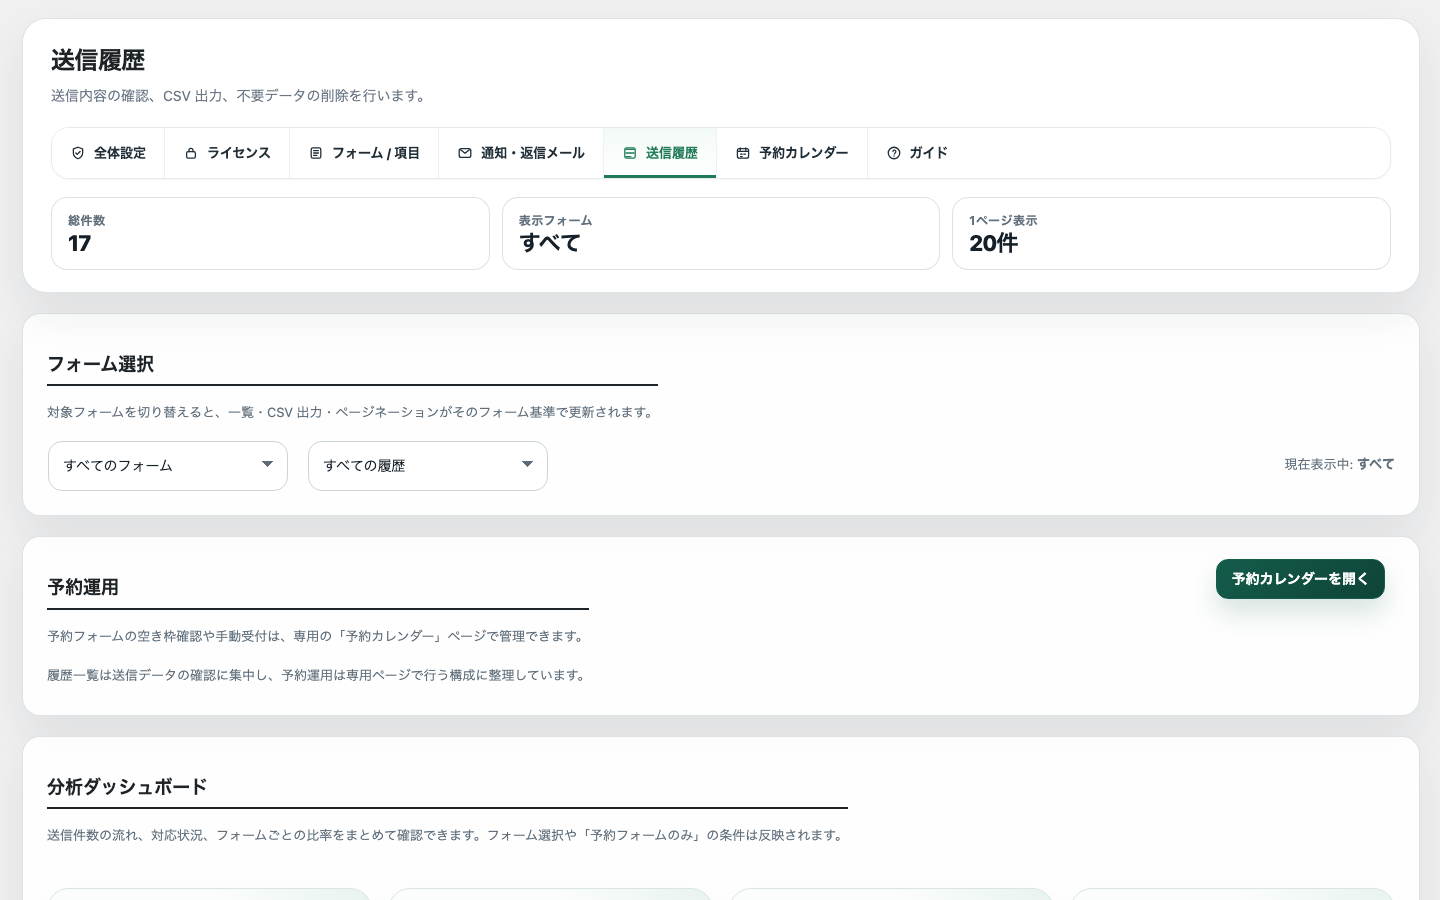Click the 予約カレンダーを開く button

coord(1300,579)
